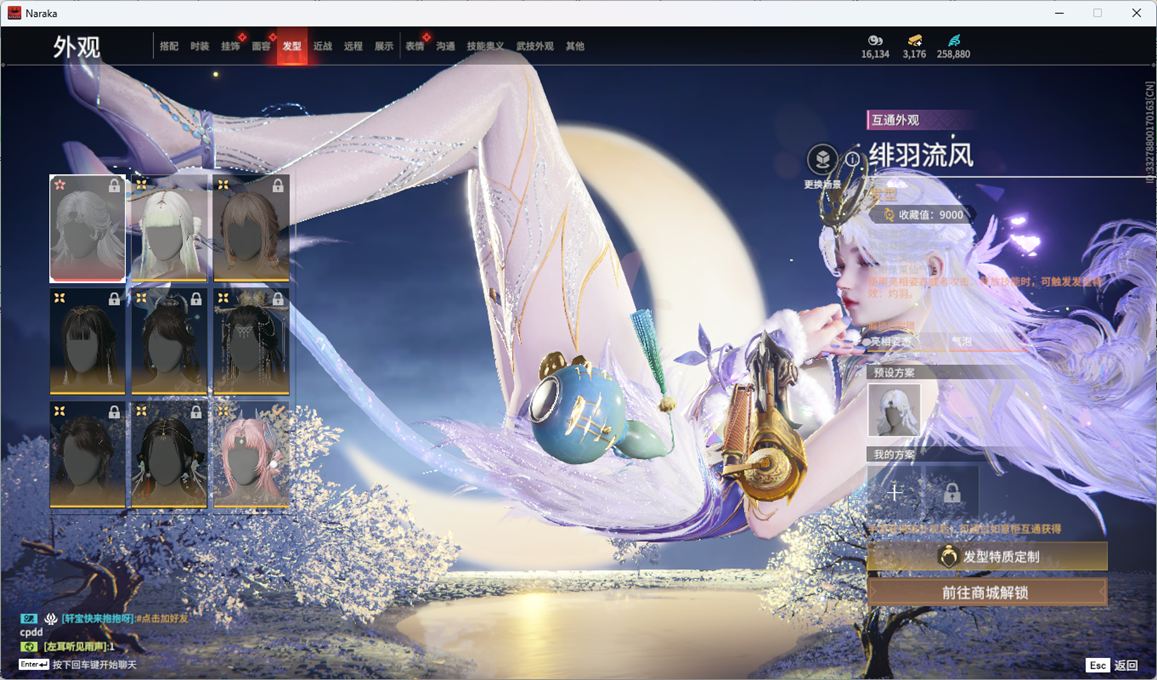Click the 前往商城解锁 button
1157x680 pixels.
[987, 592]
